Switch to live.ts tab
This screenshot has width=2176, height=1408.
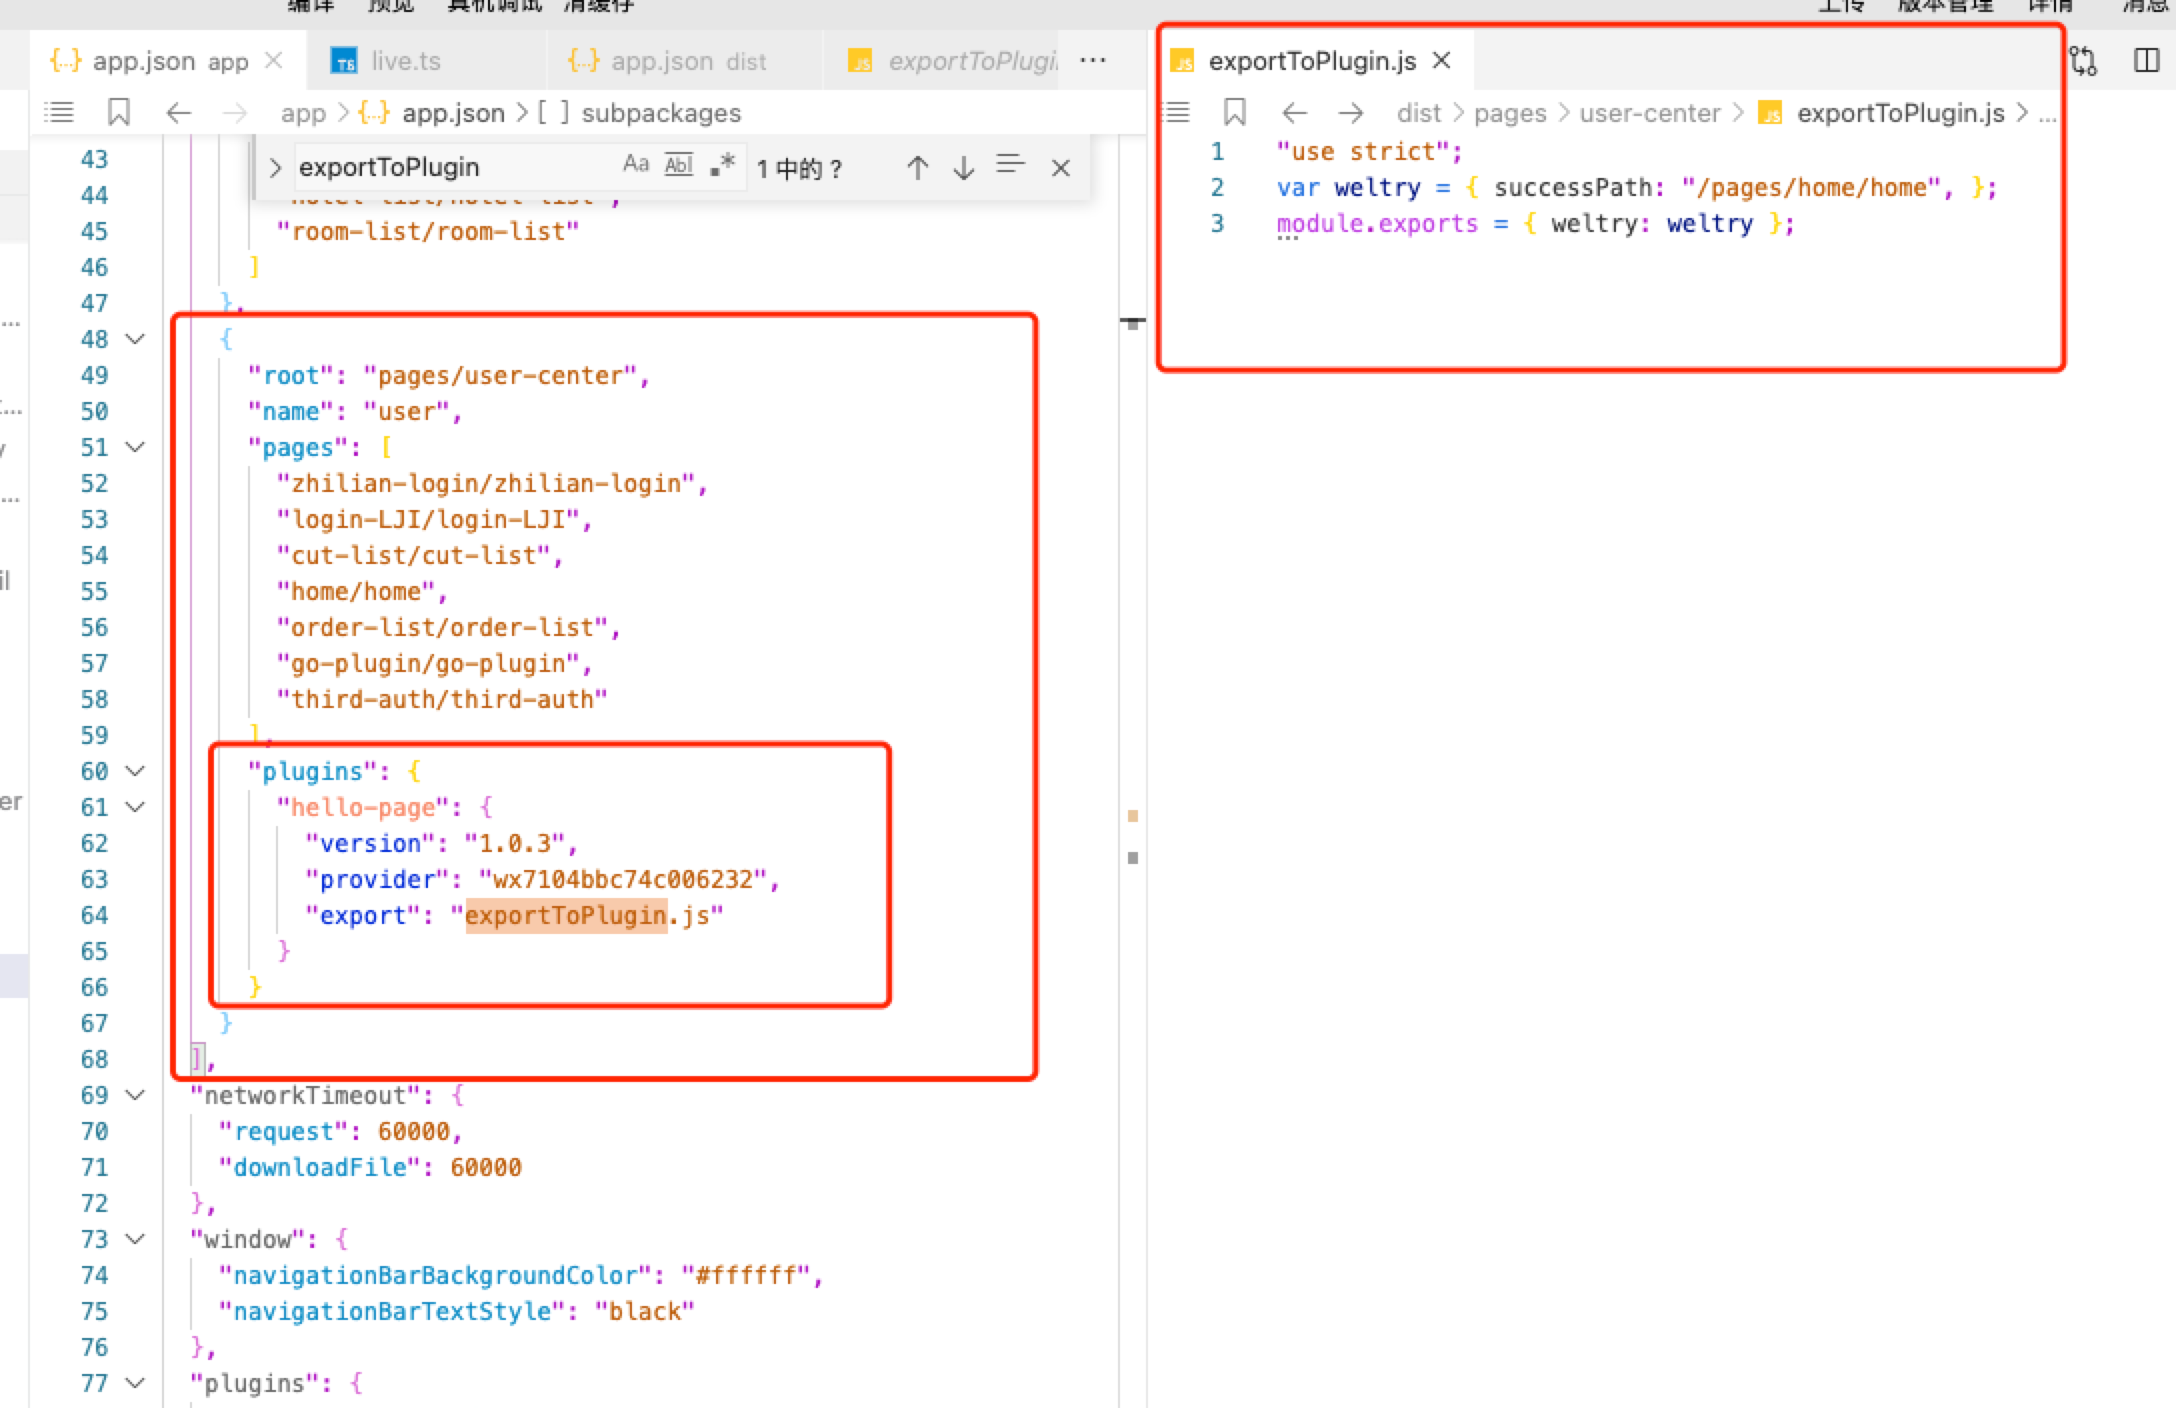click(x=405, y=61)
